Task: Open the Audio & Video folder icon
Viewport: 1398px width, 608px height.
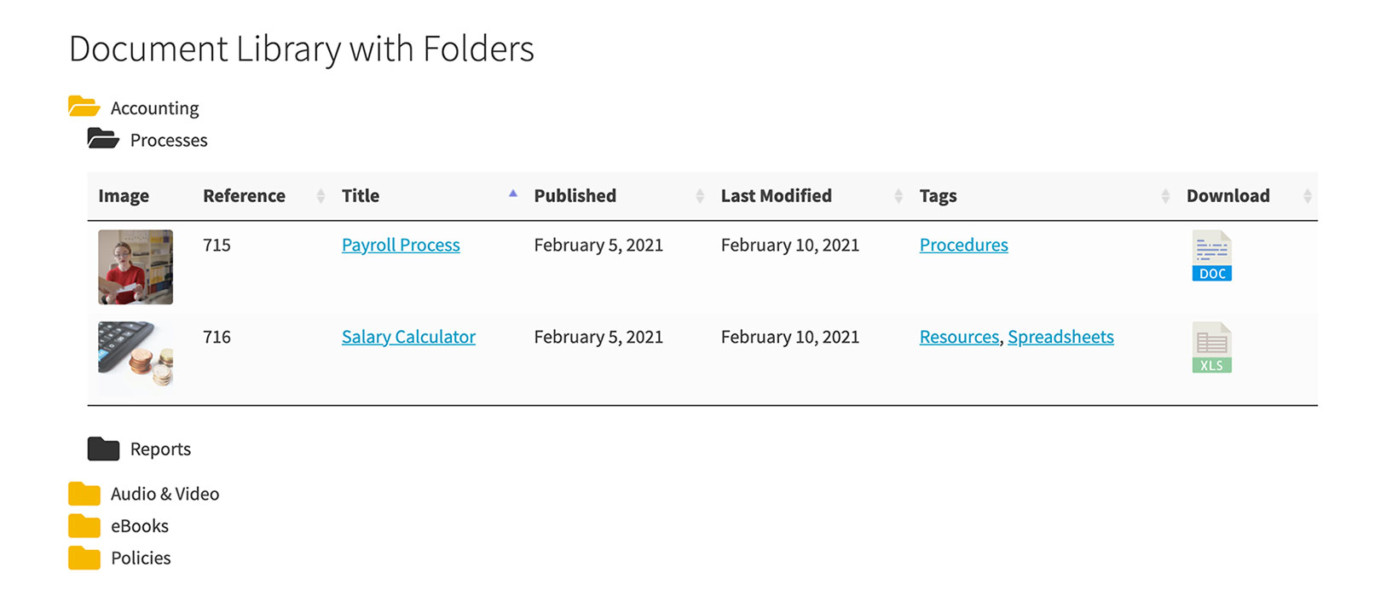Action: pyautogui.click(x=84, y=492)
